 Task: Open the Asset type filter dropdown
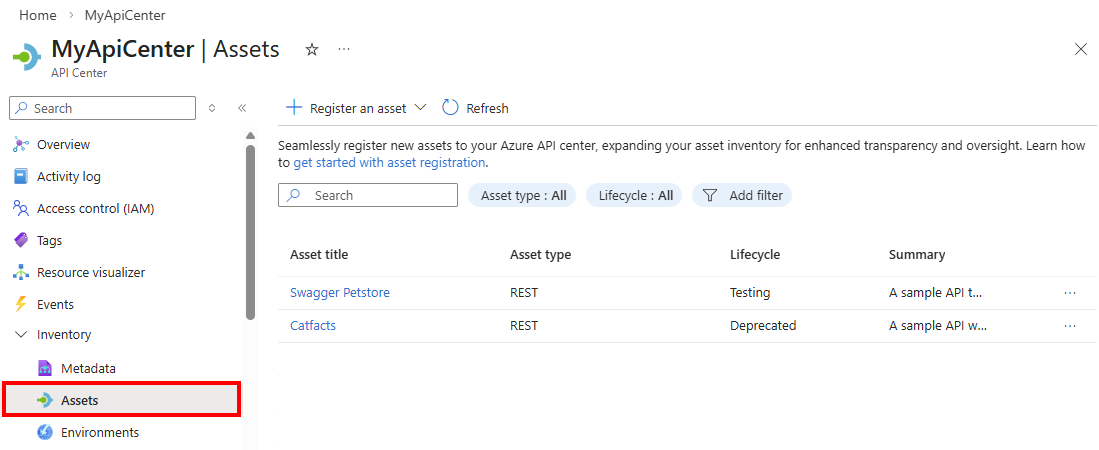tap(523, 196)
